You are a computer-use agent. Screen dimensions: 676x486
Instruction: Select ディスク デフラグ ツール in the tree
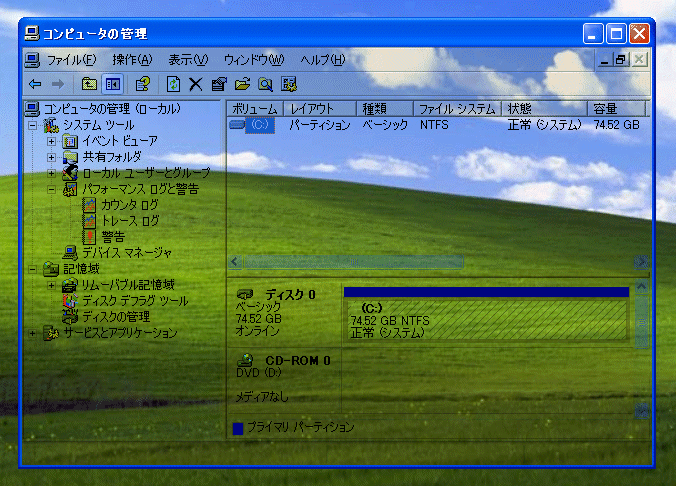(x=135, y=301)
